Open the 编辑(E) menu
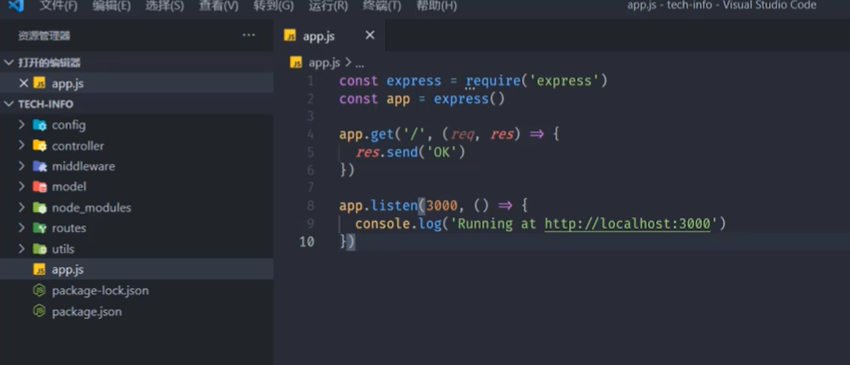This screenshot has height=365, width=850. tap(111, 6)
